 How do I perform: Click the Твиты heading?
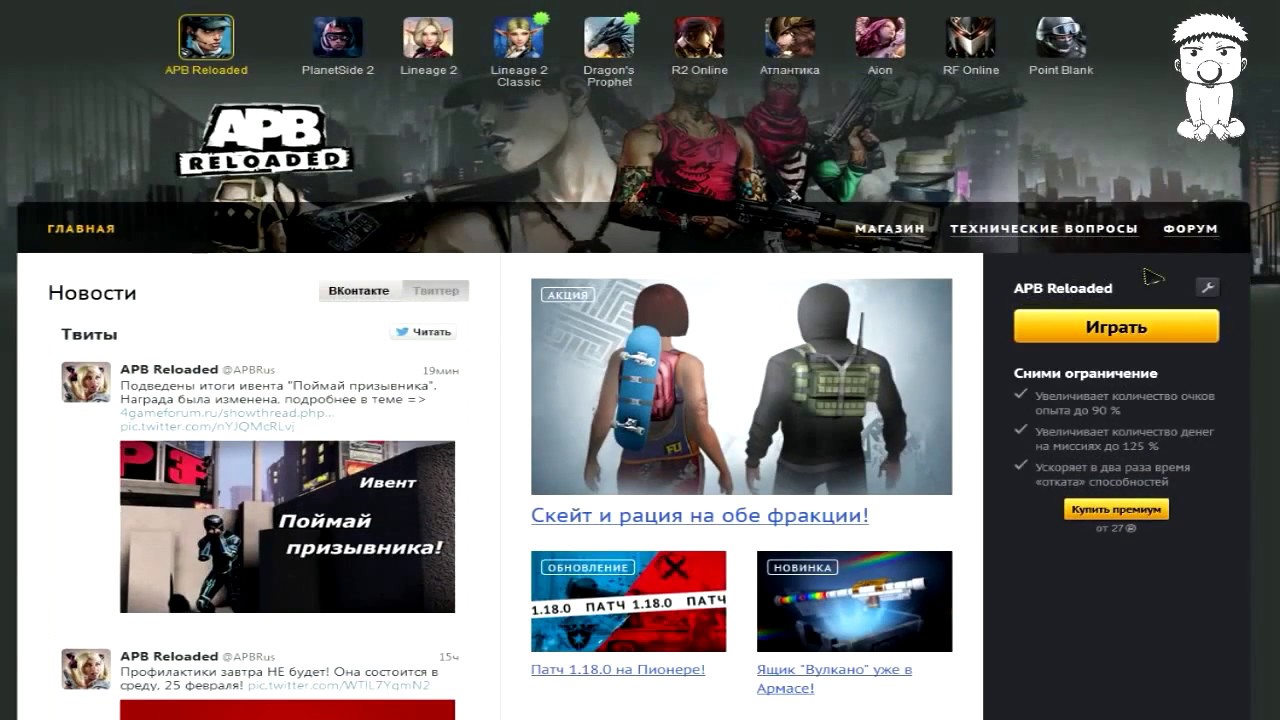point(89,334)
